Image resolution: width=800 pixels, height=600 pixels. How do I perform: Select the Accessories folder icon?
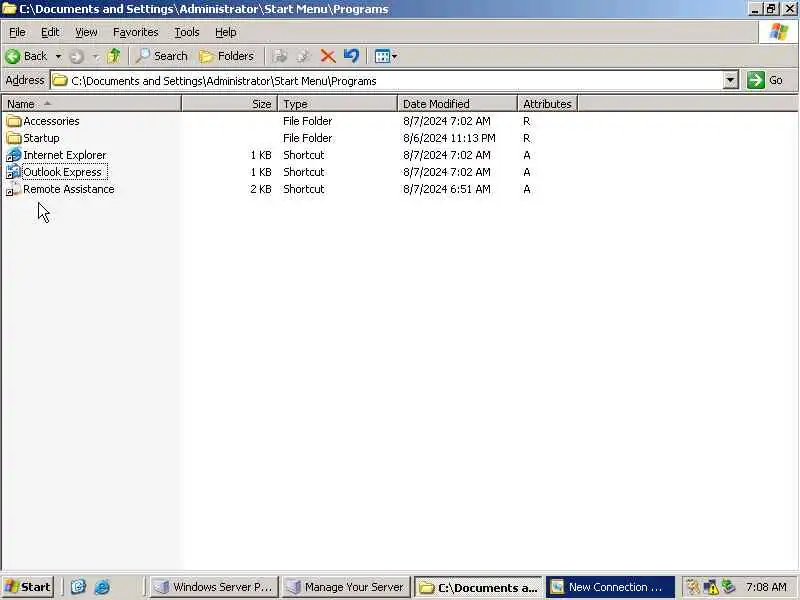click(14, 121)
